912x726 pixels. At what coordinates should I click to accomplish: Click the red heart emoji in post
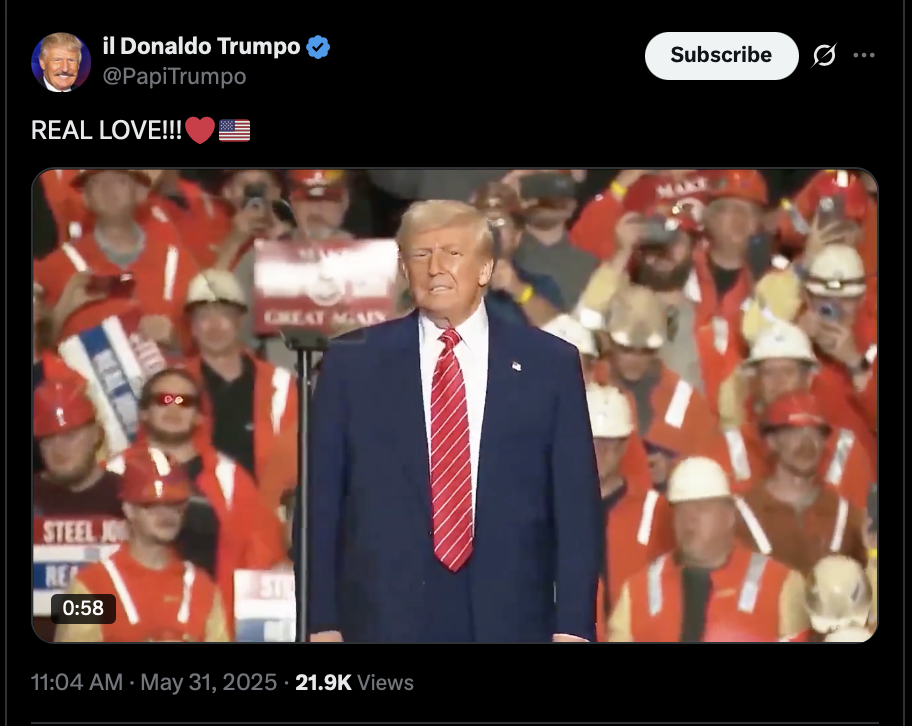(200, 130)
